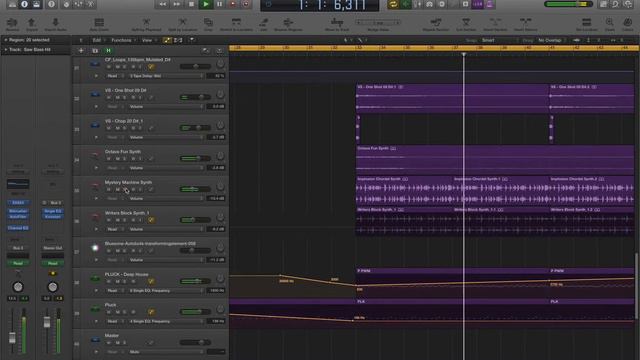Image resolution: width=640 pixels, height=360 pixels.
Task: Toggle the purple Count-in button
Action: coord(478,4)
